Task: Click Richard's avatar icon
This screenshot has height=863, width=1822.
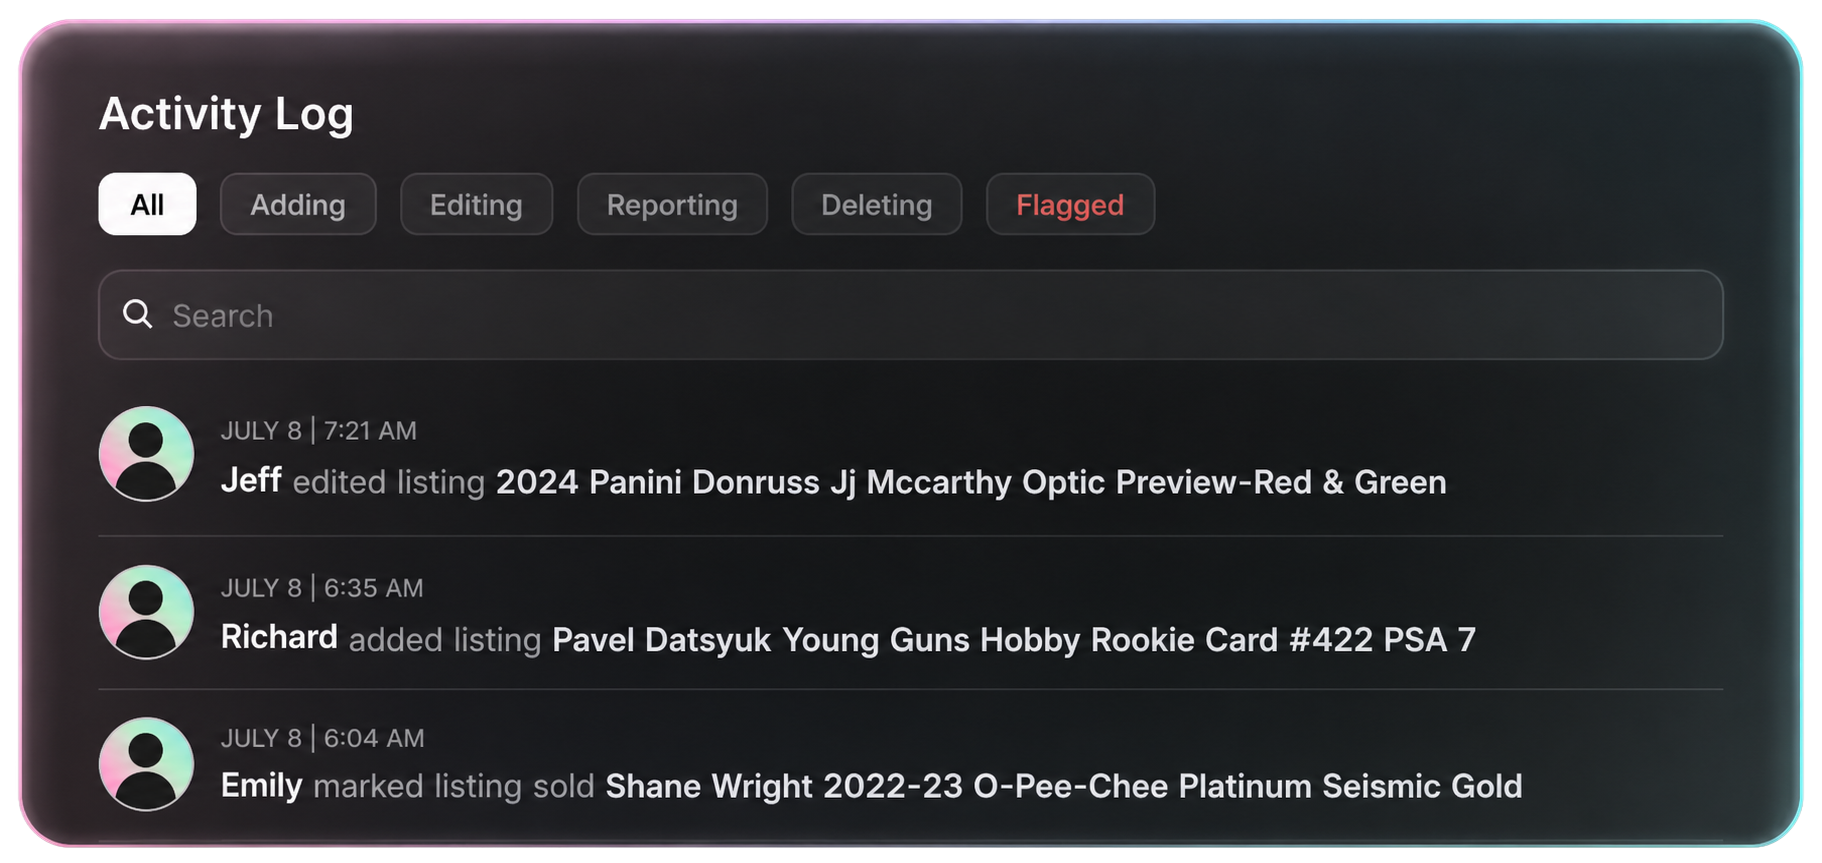Action: [146, 612]
